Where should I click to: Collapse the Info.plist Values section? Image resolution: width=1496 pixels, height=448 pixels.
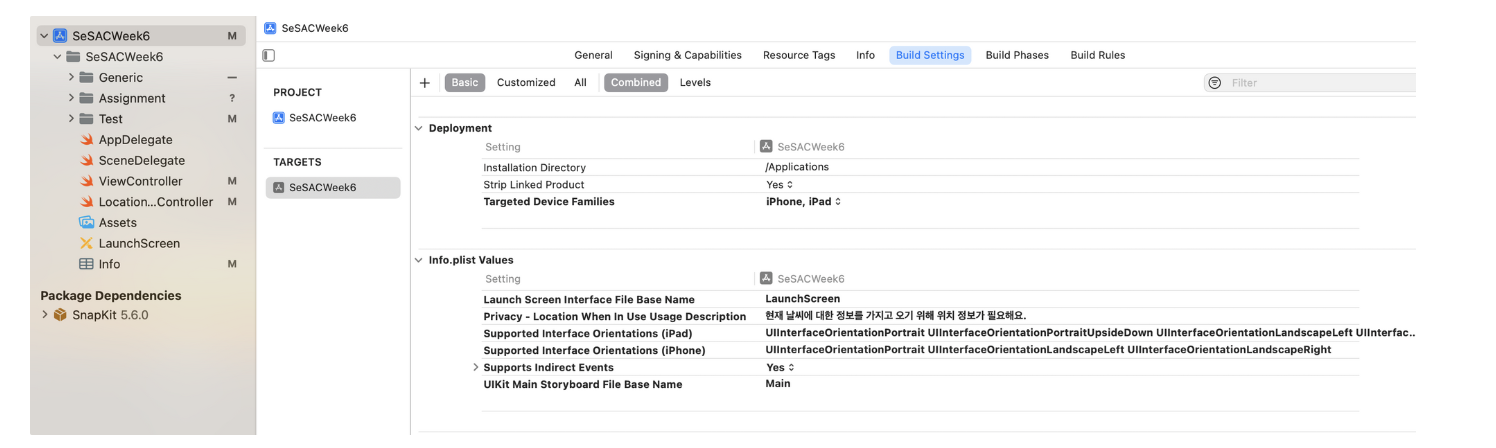coord(419,260)
